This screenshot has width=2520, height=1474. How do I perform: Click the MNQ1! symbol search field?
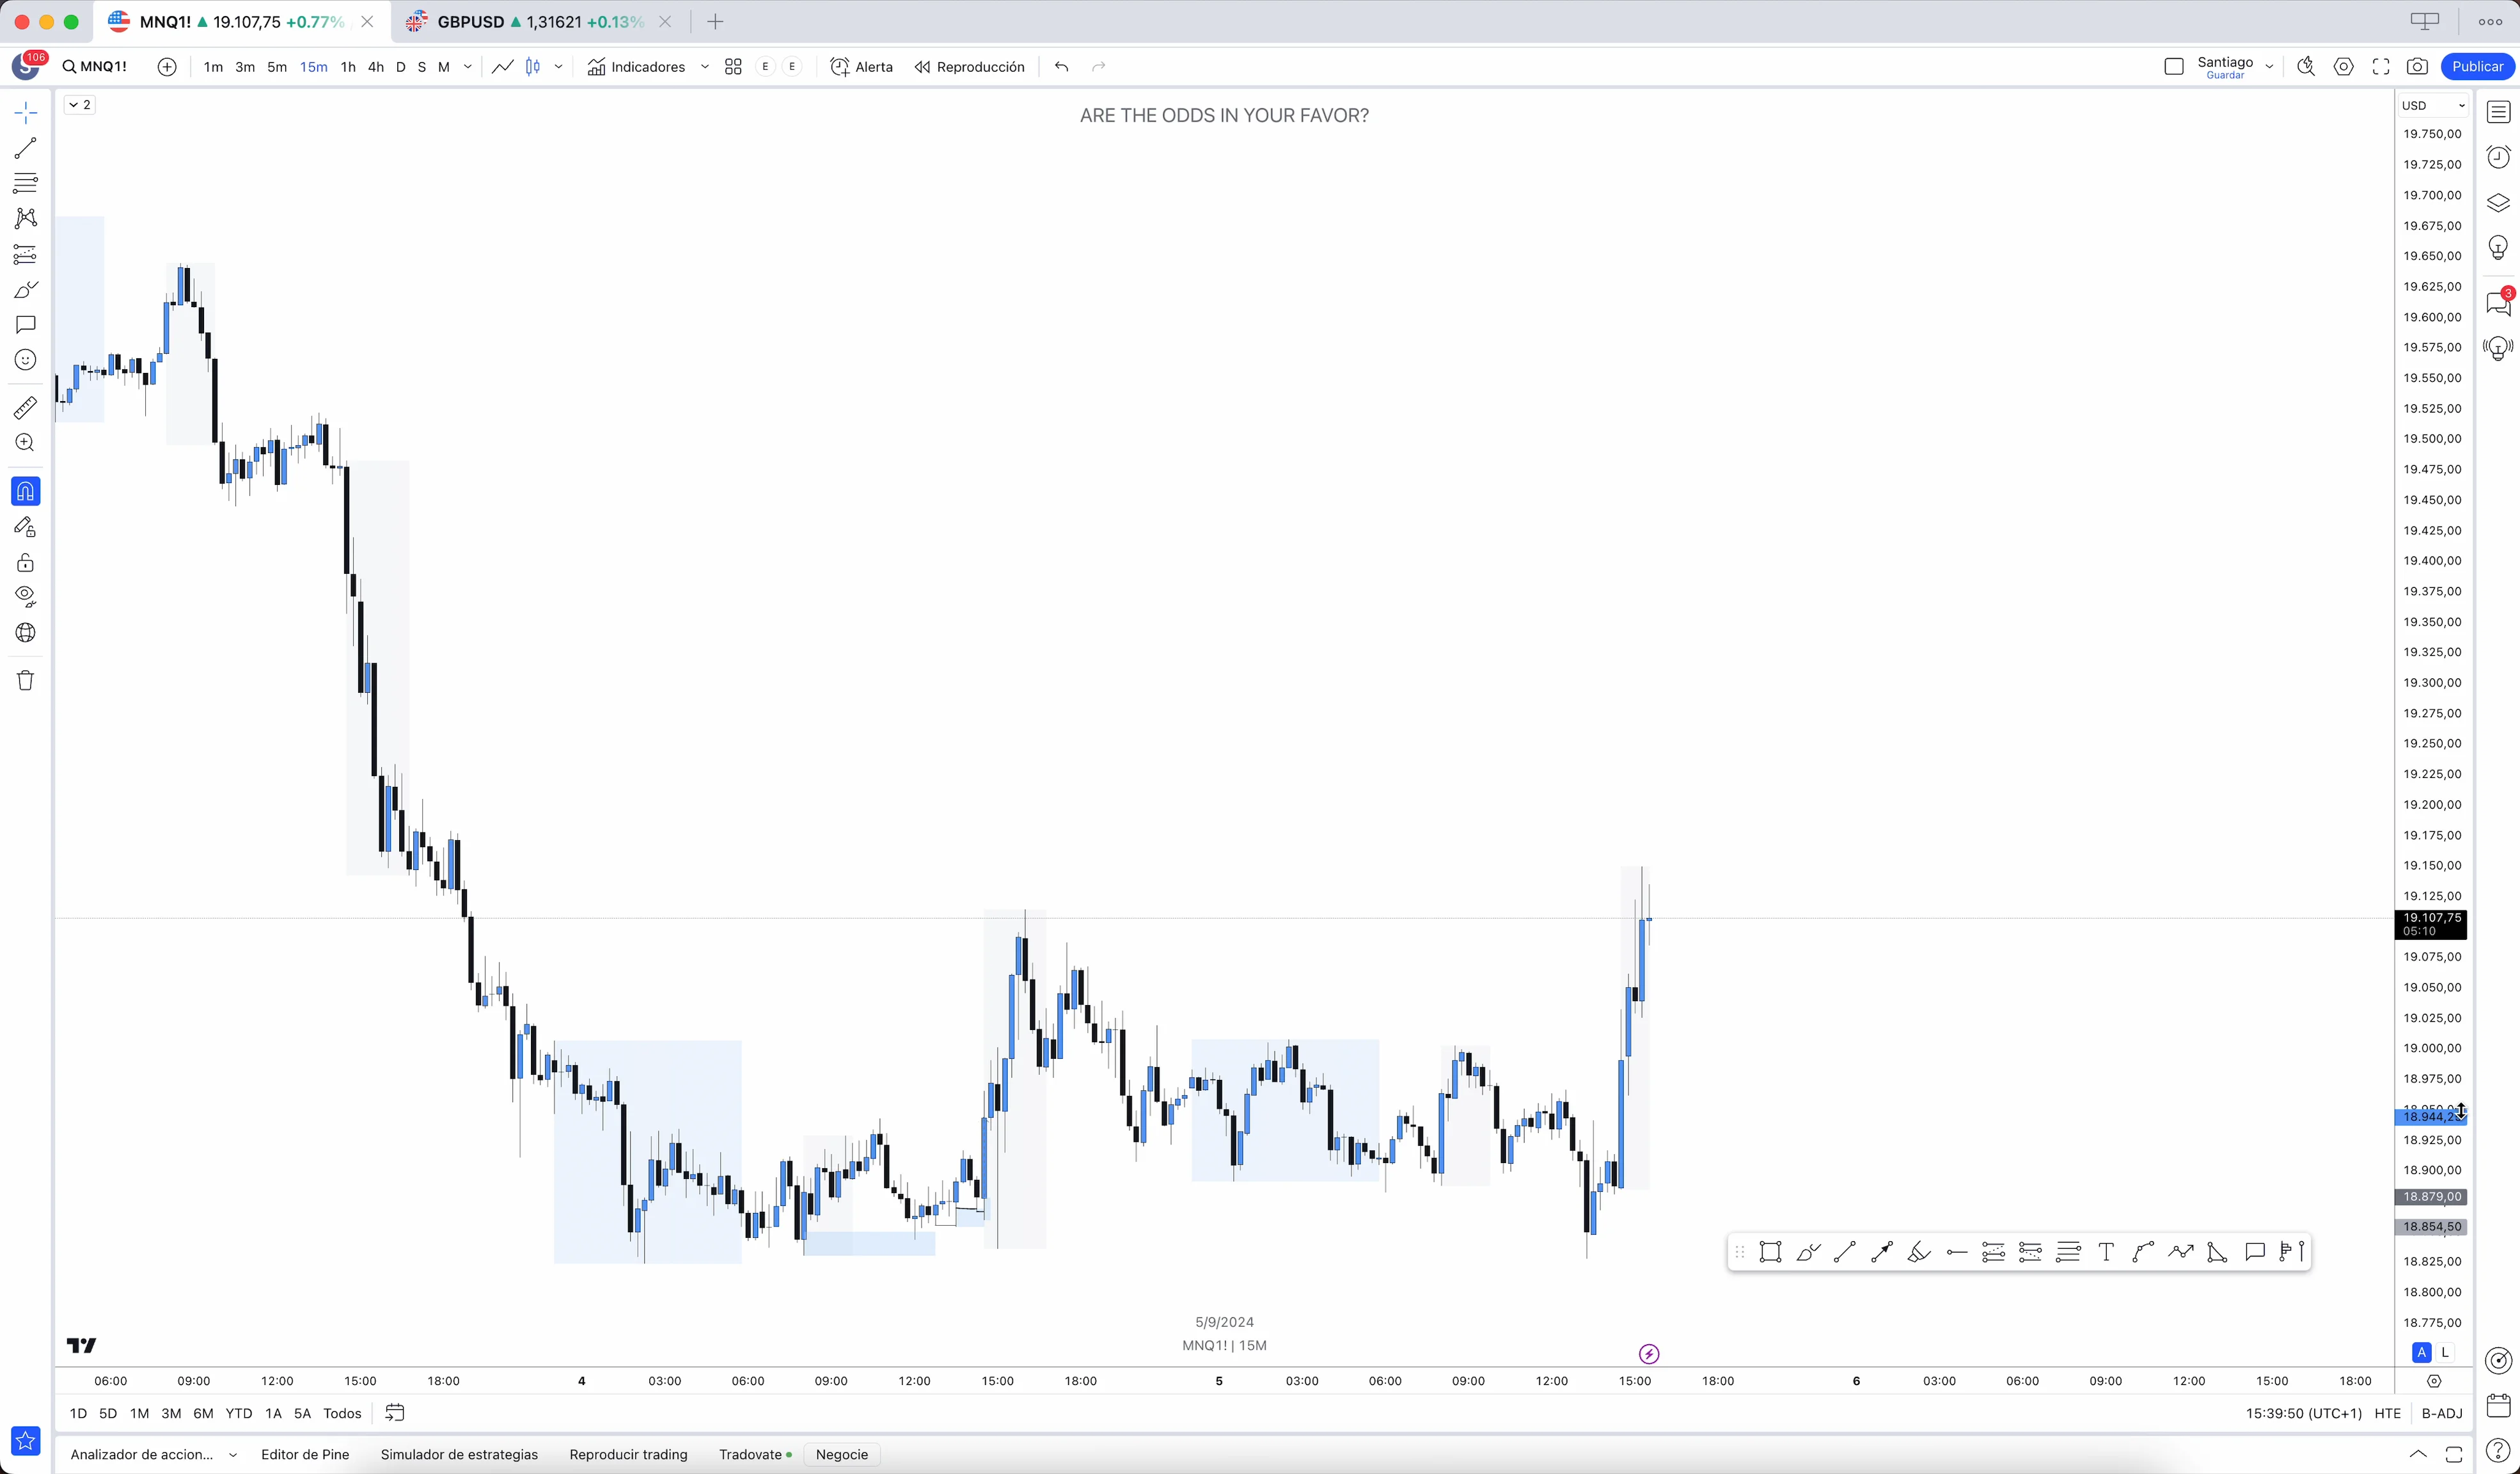(x=96, y=67)
